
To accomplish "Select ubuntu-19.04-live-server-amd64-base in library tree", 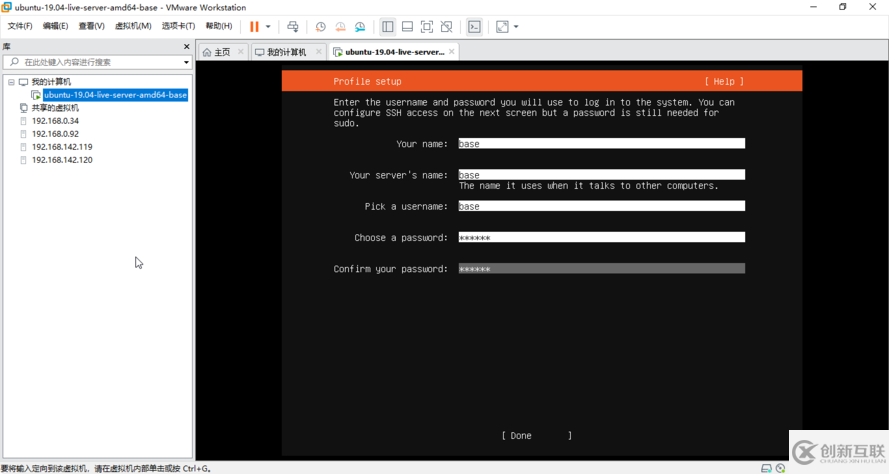I will [x=115, y=95].
